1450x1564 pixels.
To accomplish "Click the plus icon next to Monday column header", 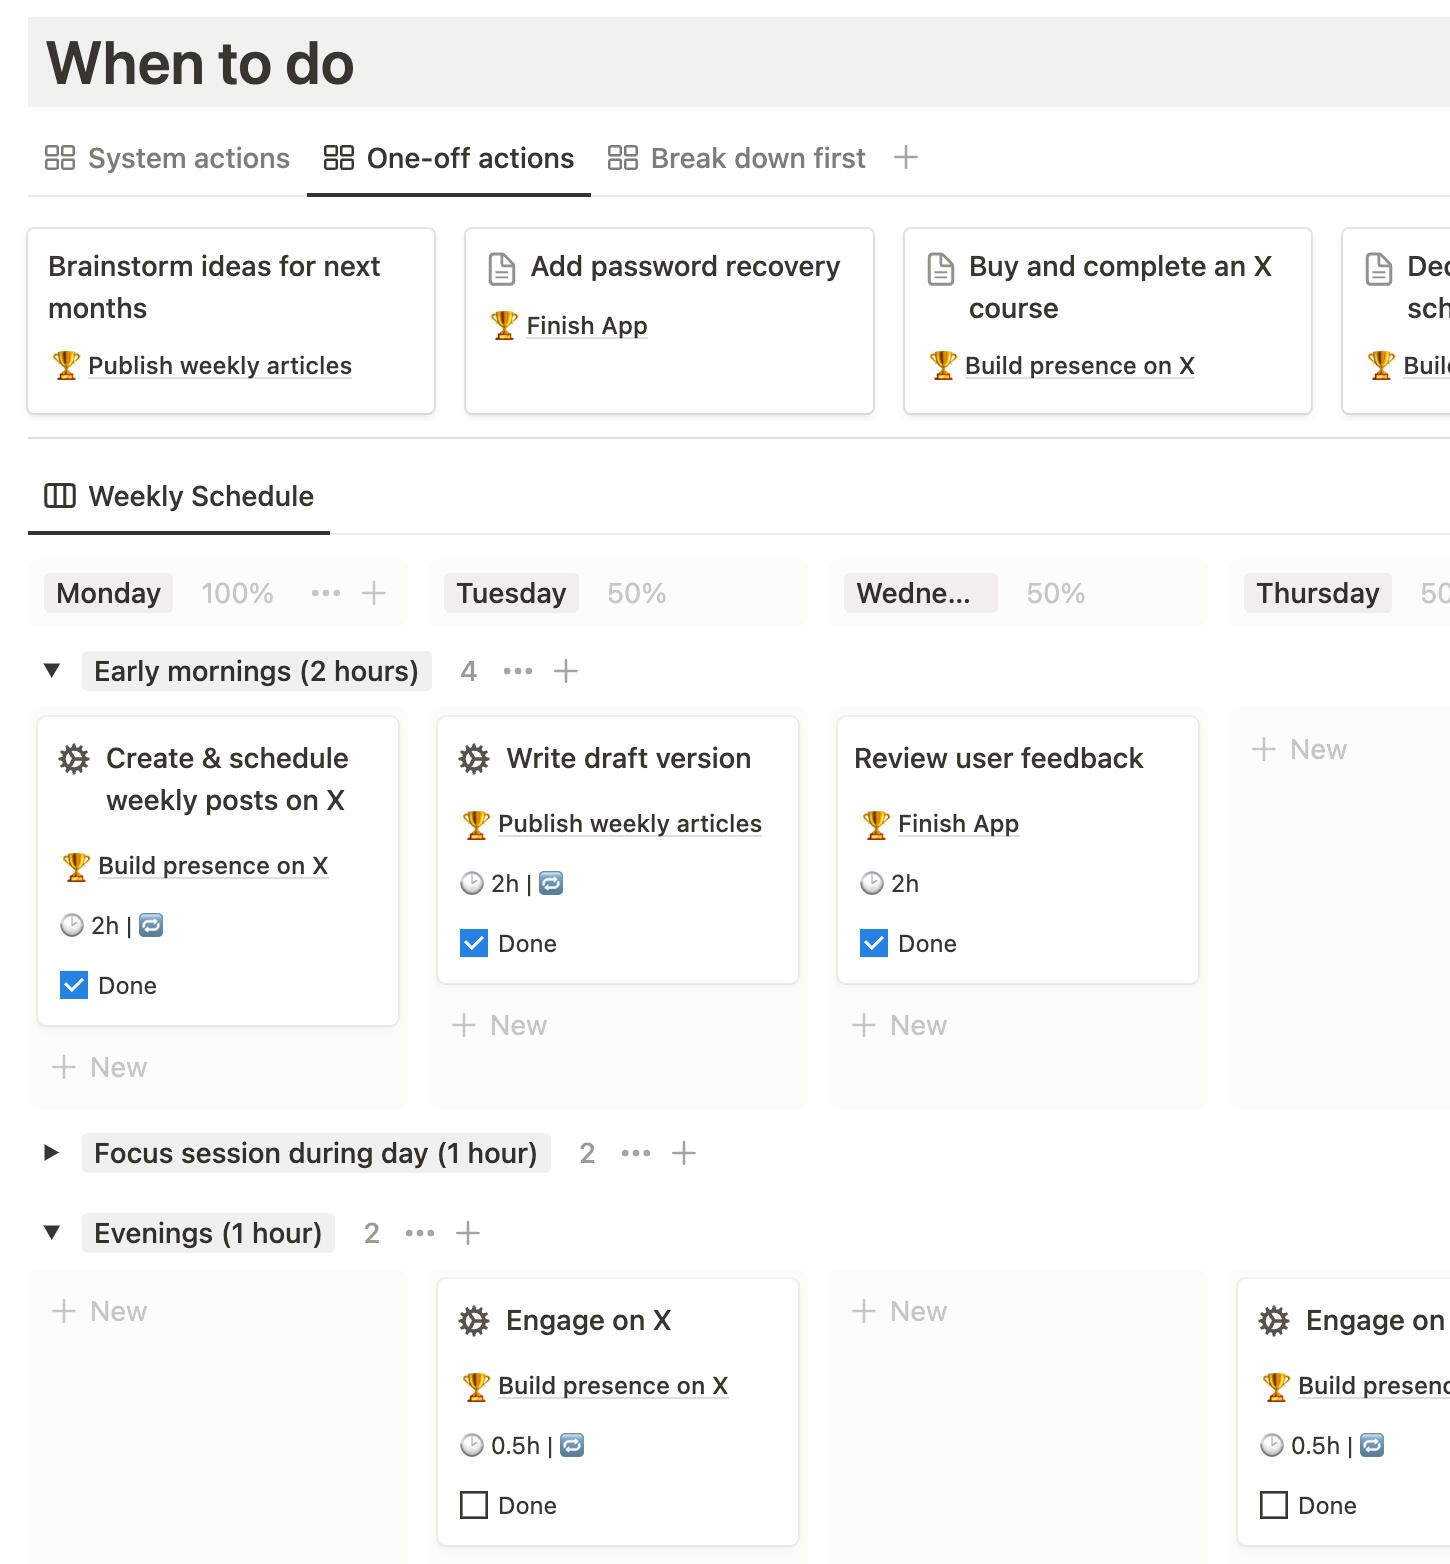I will (x=374, y=593).
